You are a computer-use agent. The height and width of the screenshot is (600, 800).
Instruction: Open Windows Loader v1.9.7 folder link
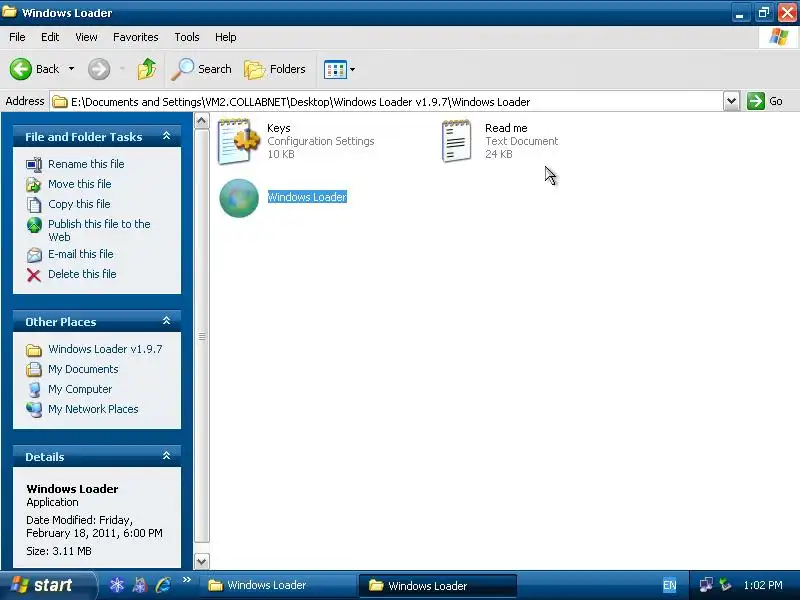tap(105, 349)
